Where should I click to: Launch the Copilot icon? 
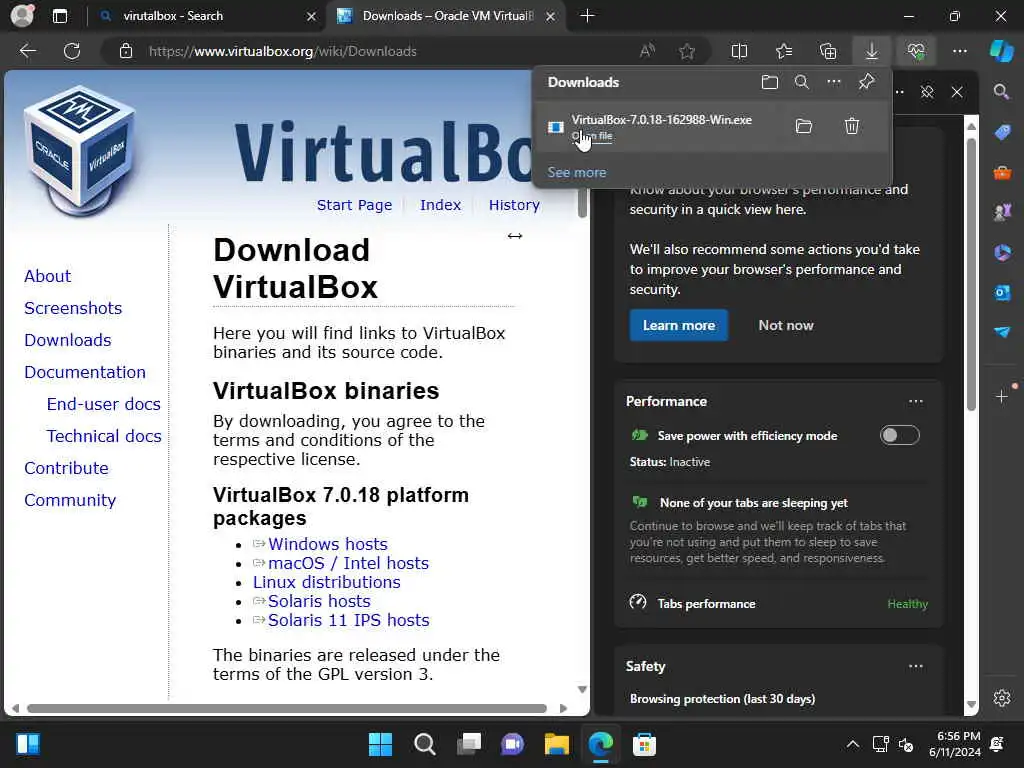pos(1001,51)
